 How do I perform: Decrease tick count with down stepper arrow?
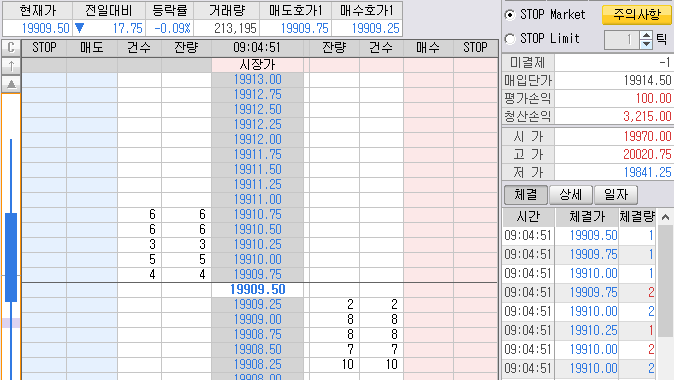click(x=646, y=44)
